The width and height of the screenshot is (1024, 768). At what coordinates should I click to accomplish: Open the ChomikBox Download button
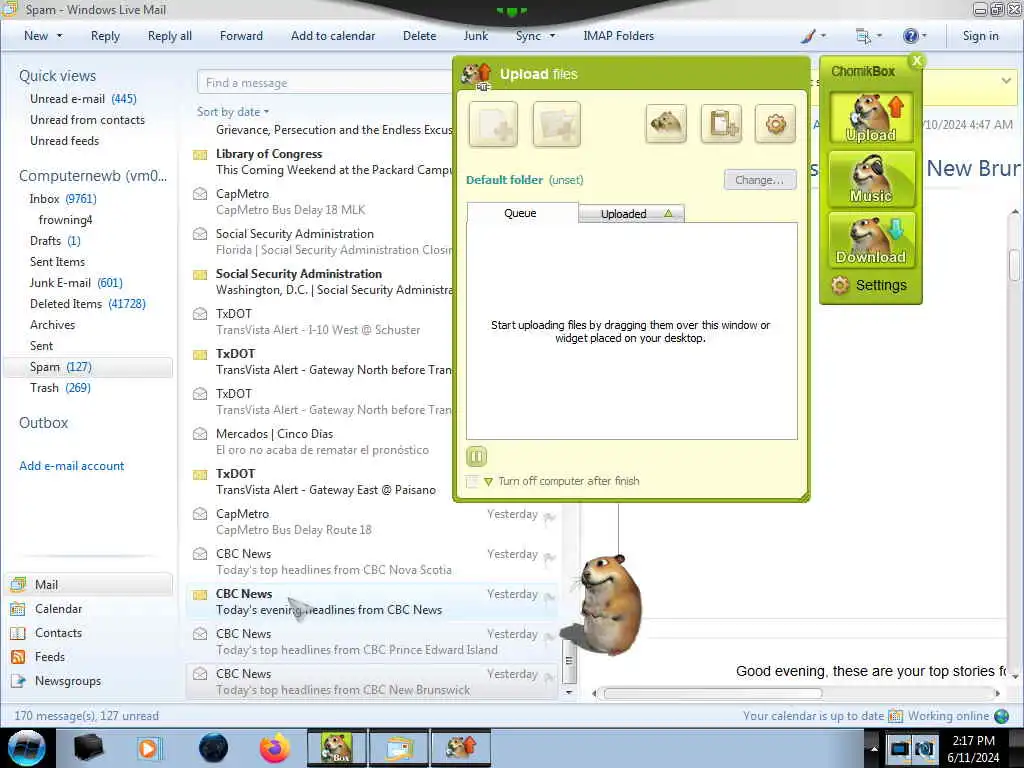[871, 240]
